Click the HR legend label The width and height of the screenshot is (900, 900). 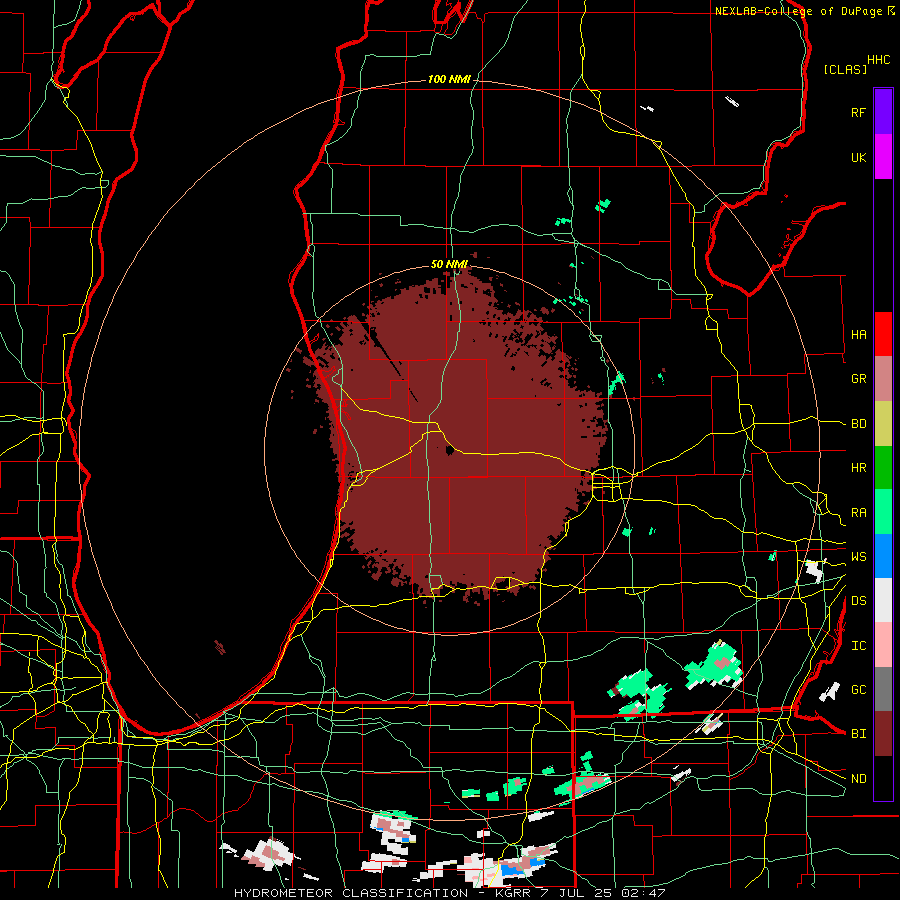coord(858,468)
